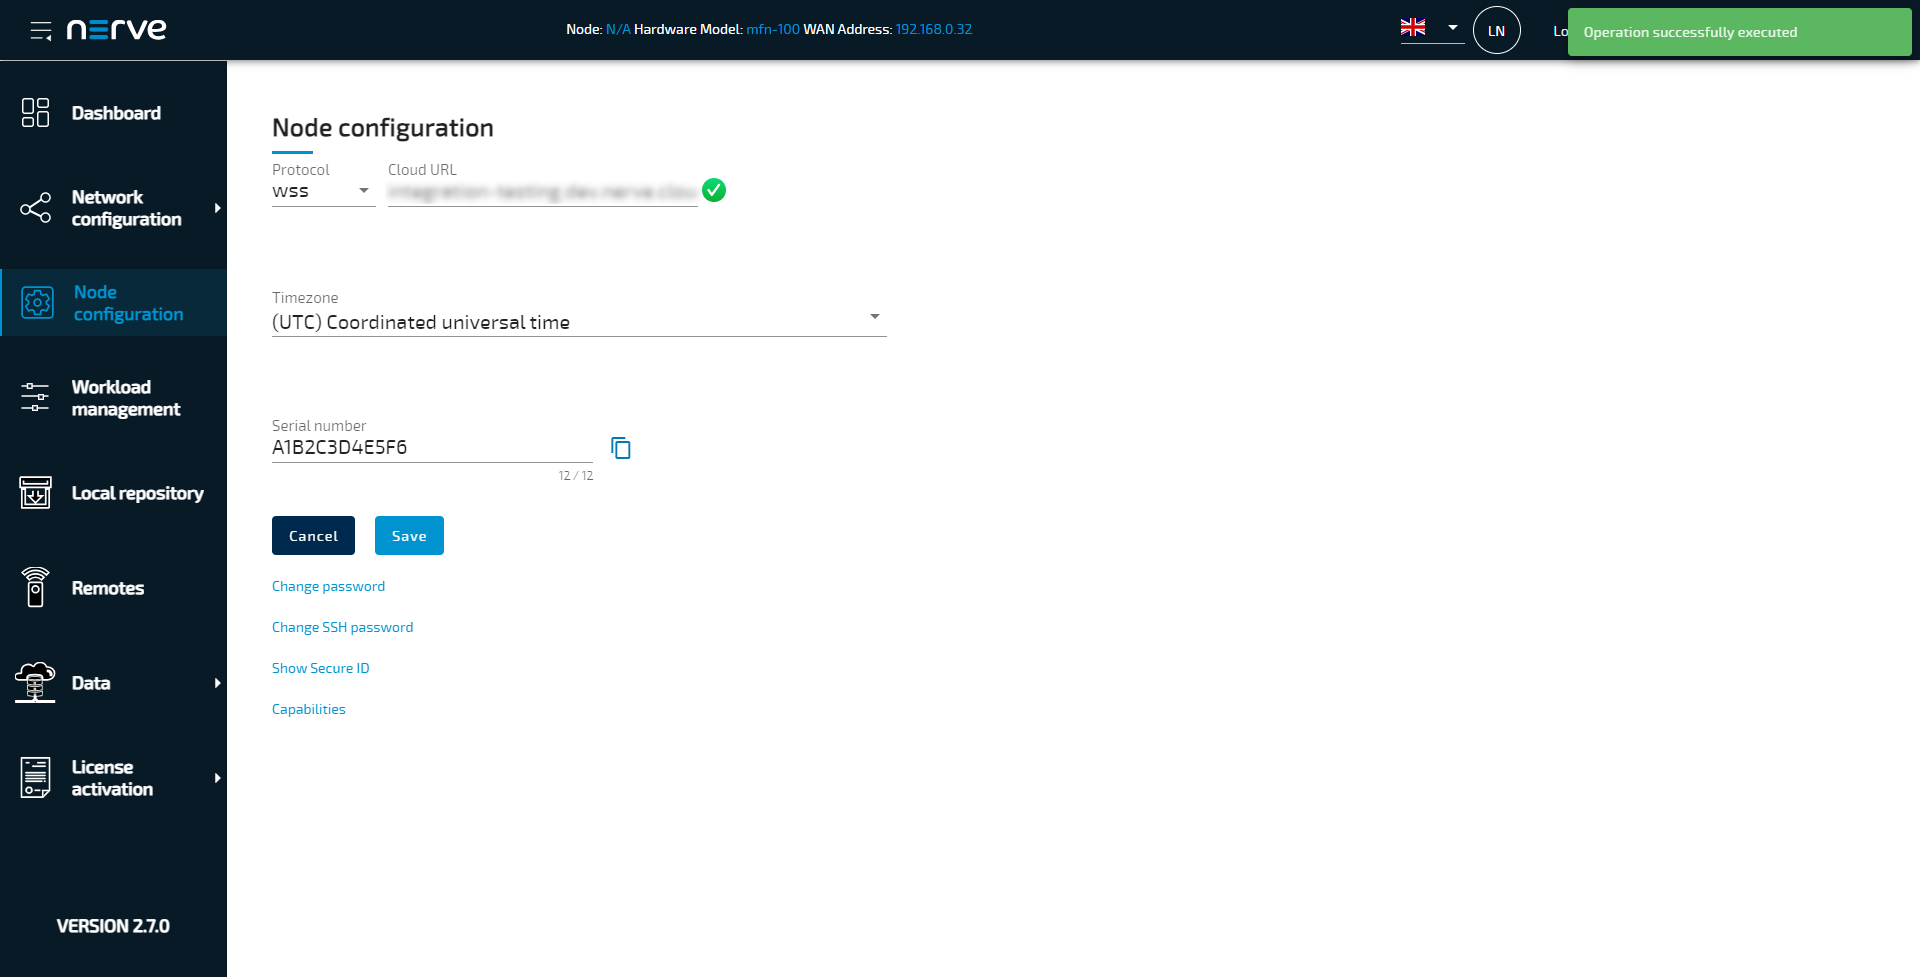Open Network configuration via its sidebar icon
The width and height of the screenshot is (1920, 977).
pos(35,208)
